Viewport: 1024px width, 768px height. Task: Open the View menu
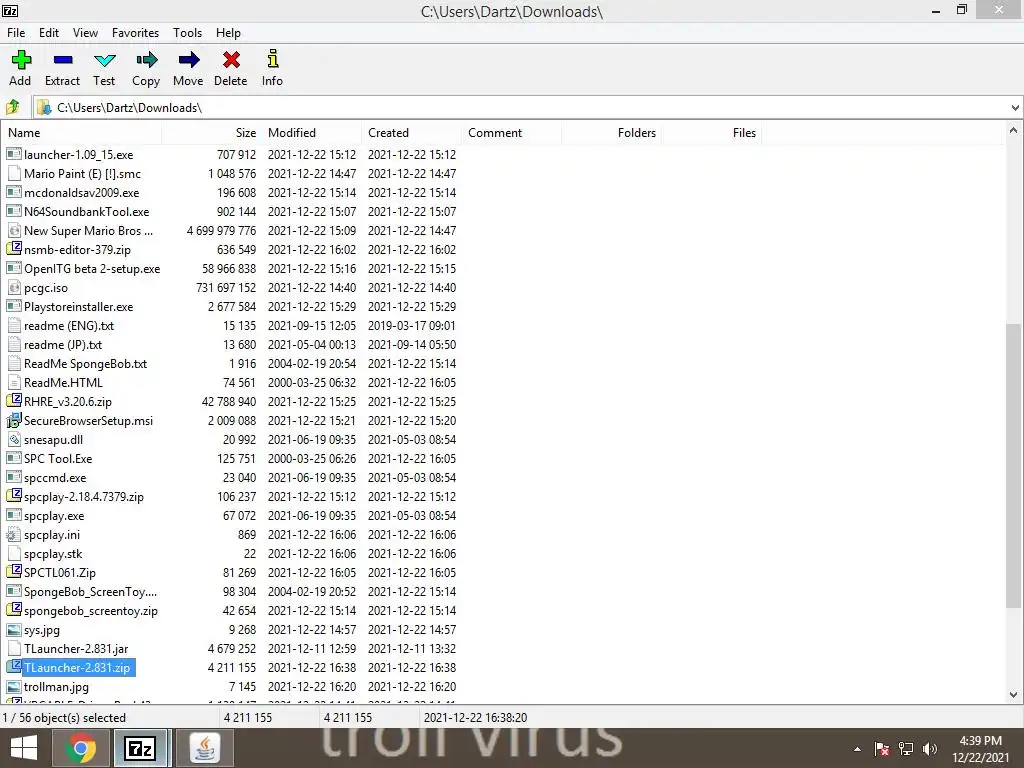click(86, 33)
